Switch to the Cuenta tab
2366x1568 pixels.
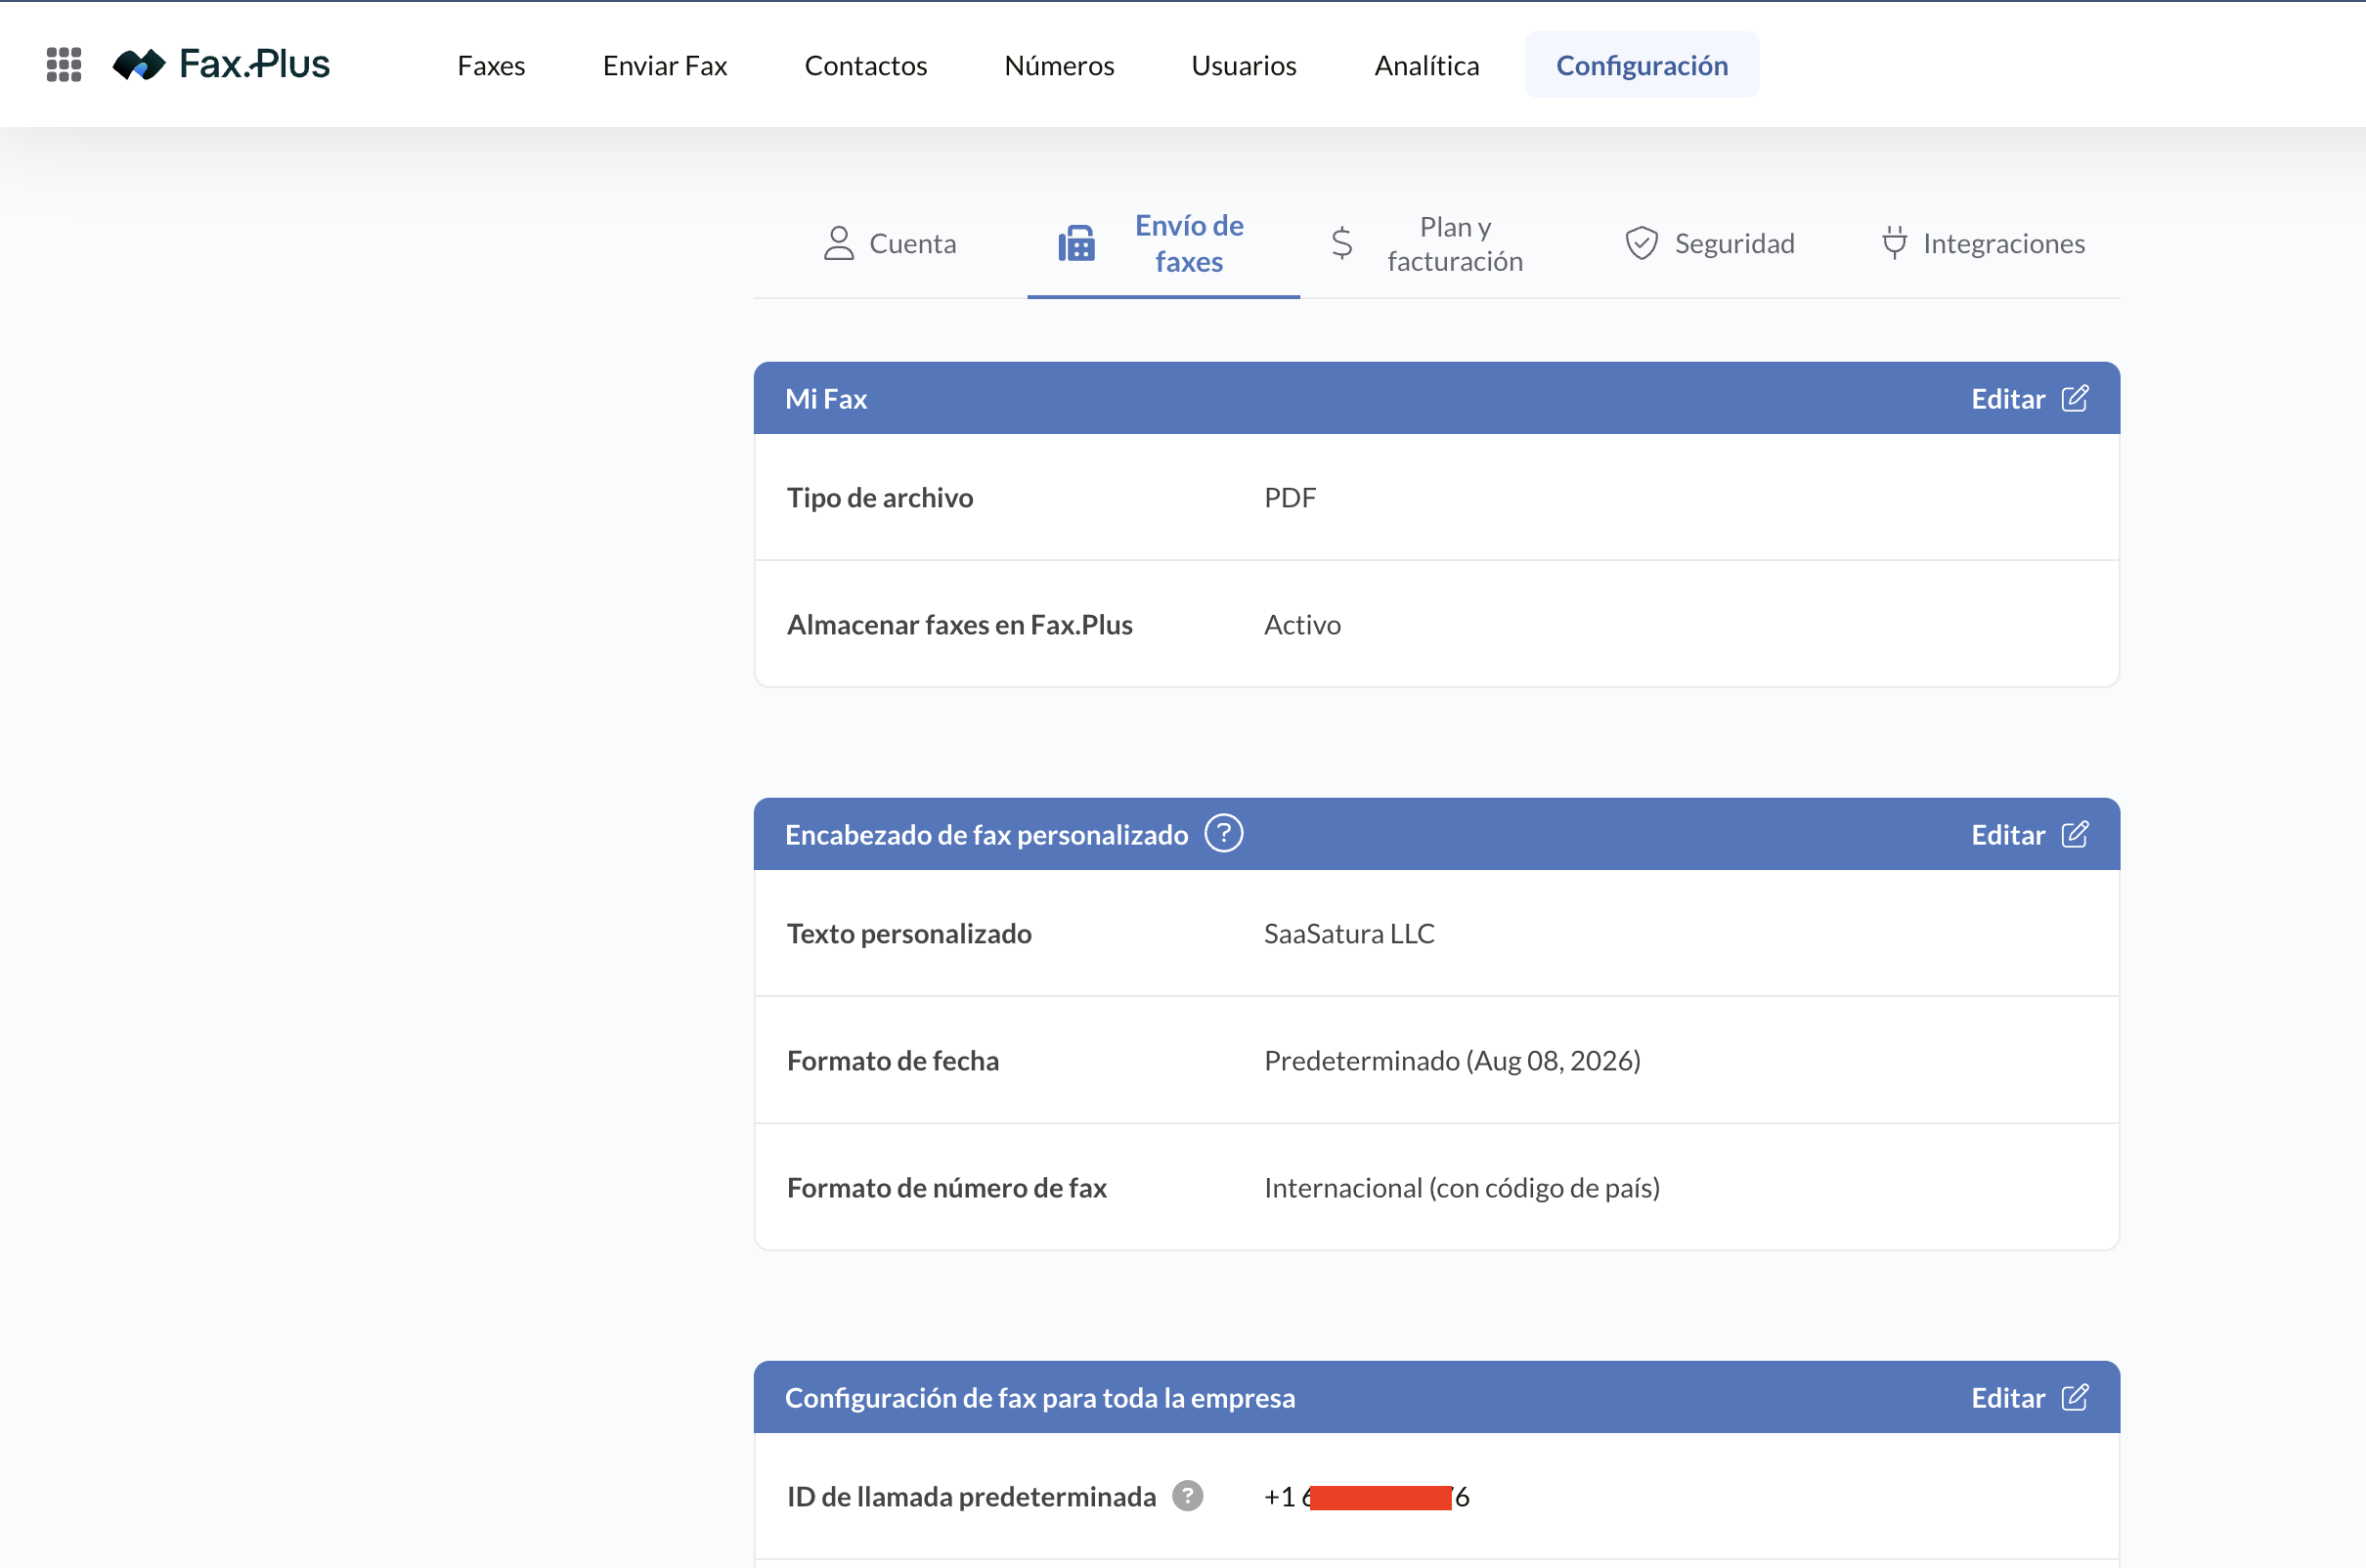(x=890, y=243)
